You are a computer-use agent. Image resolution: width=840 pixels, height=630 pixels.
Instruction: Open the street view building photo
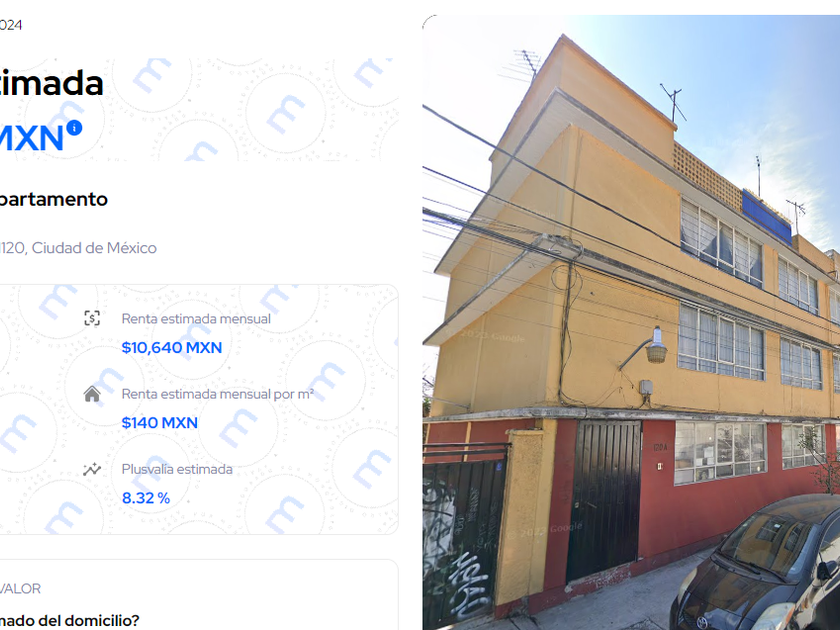point(631,322)
